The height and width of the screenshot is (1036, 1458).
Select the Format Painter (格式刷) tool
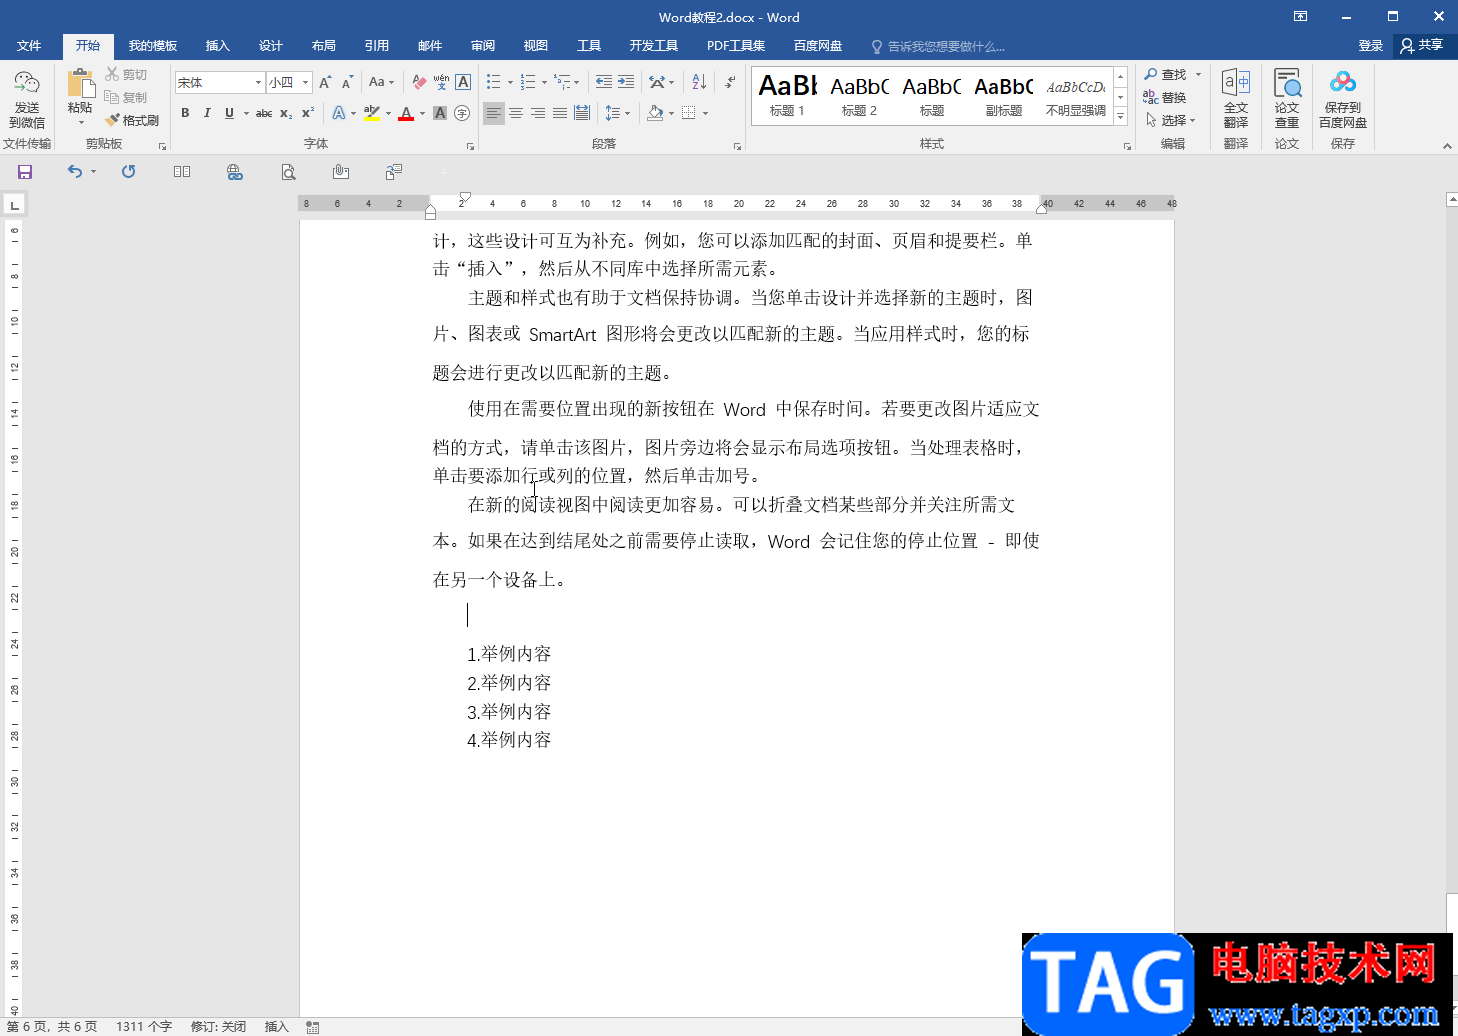132,120
